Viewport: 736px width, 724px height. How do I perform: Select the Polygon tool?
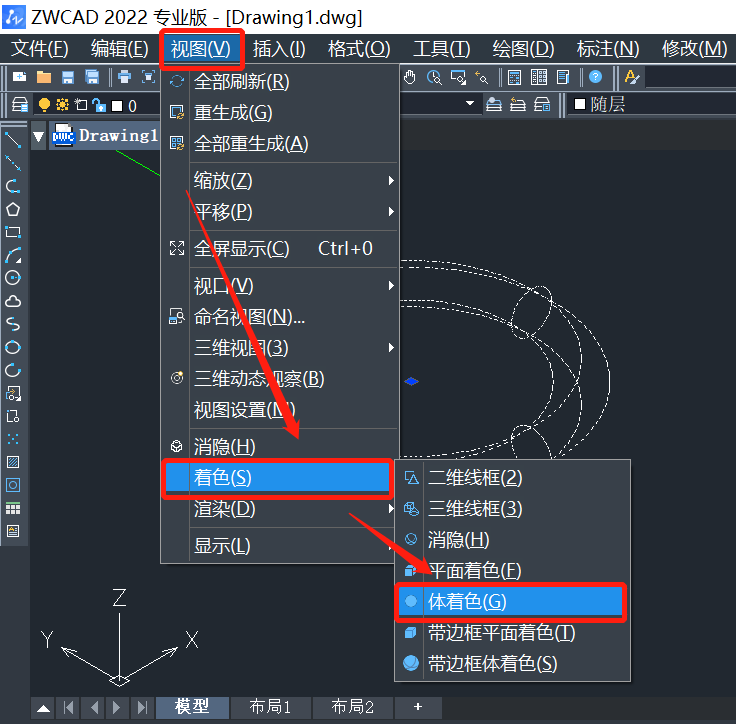[x=13, y=209]
